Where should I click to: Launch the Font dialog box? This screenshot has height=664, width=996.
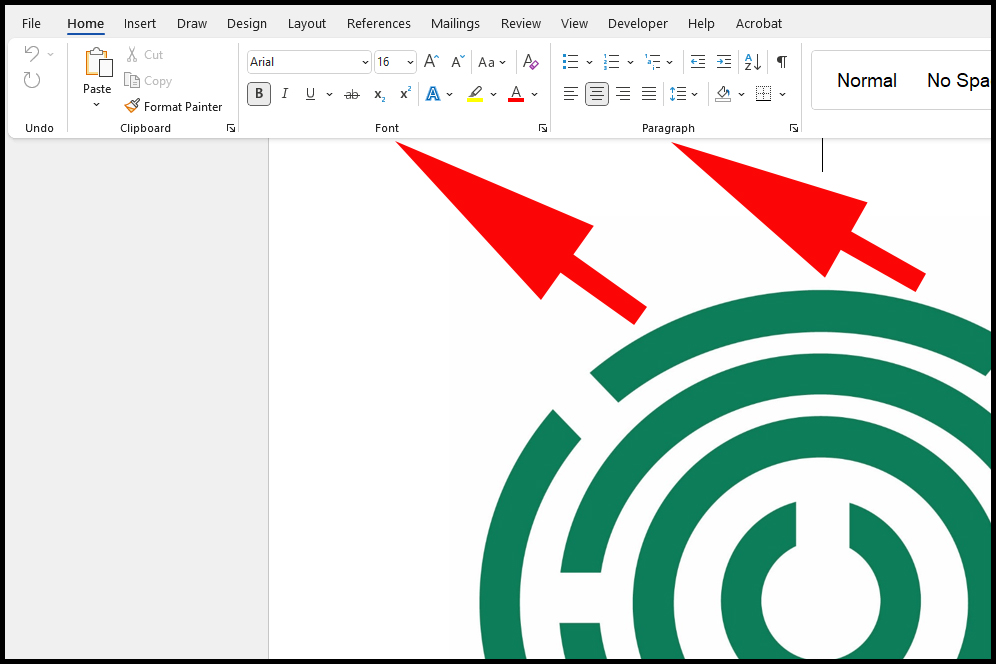tap(543, 128)
